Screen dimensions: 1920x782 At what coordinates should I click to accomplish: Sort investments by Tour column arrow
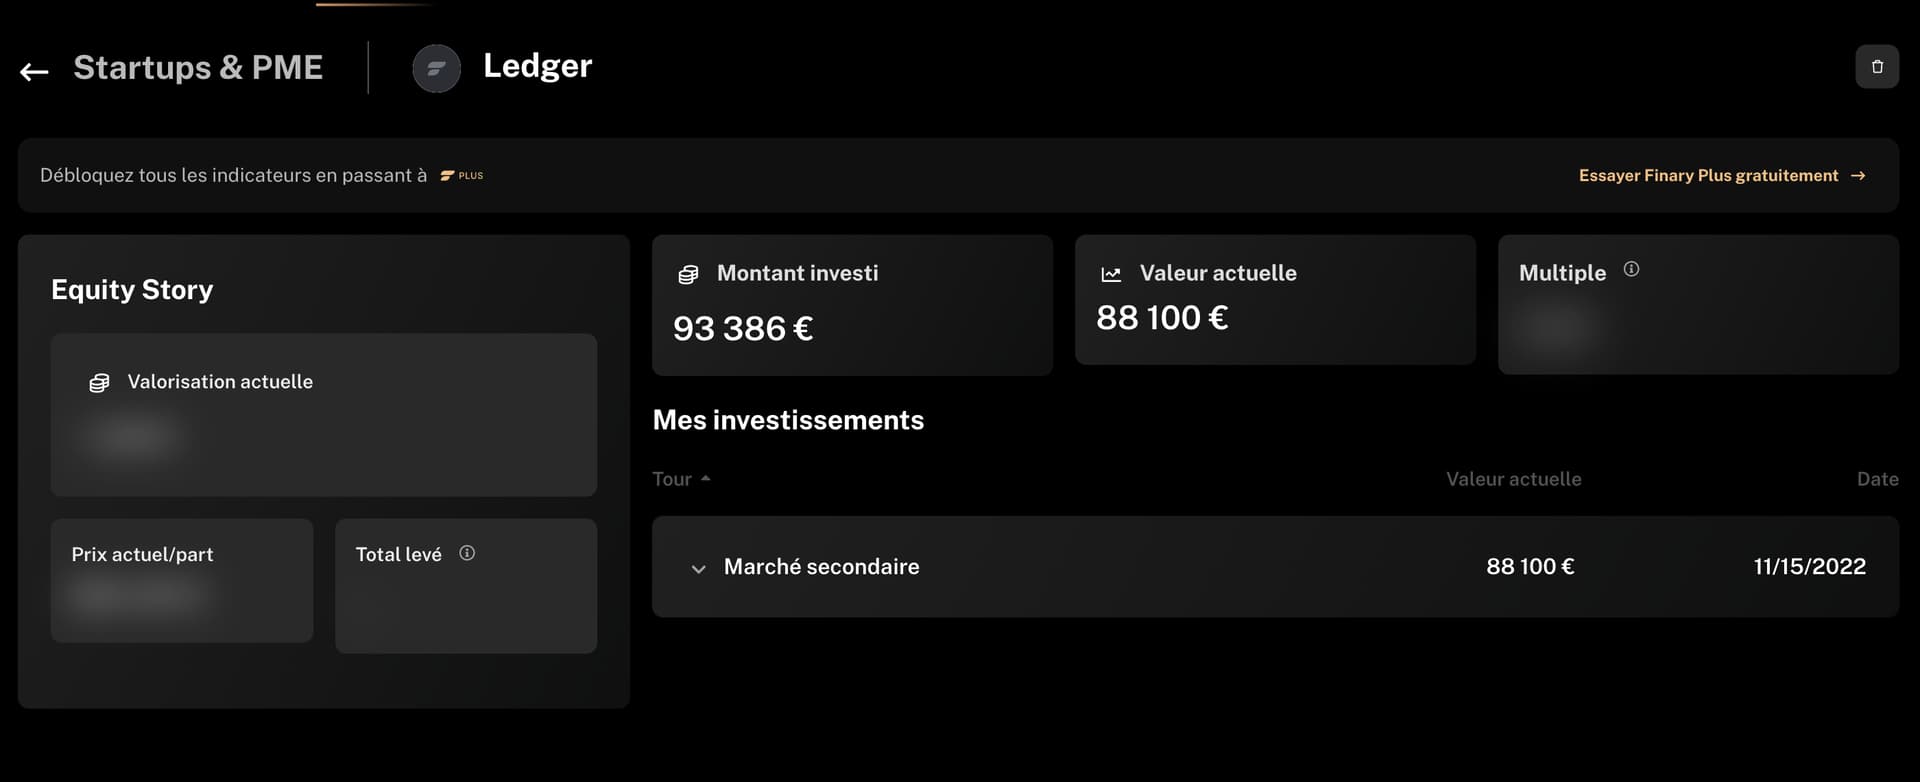click(x=706, y=479)
